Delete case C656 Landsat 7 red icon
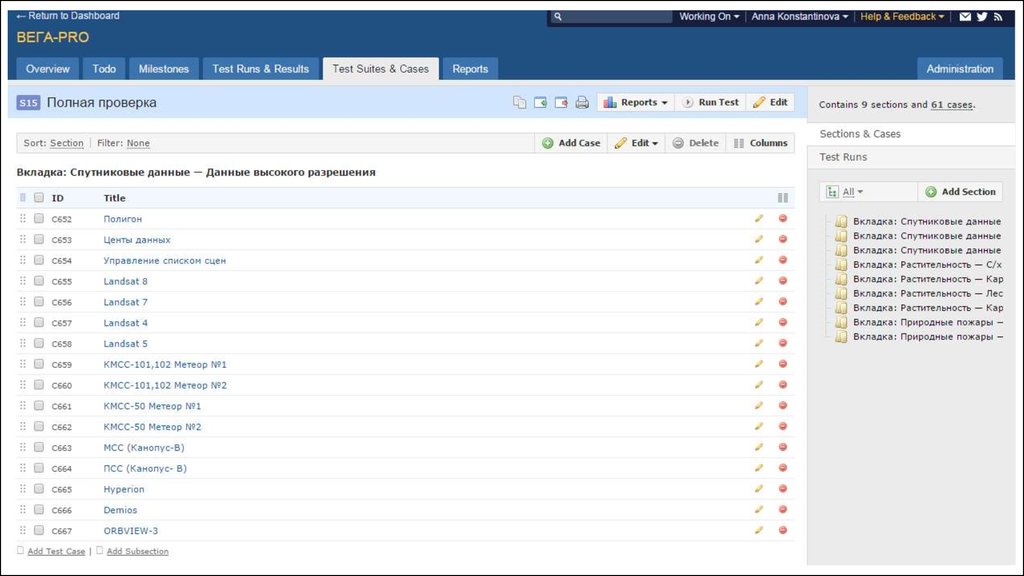Image resolution: width=1024 pixels, height=576 pixels. [x=782, y=302]
